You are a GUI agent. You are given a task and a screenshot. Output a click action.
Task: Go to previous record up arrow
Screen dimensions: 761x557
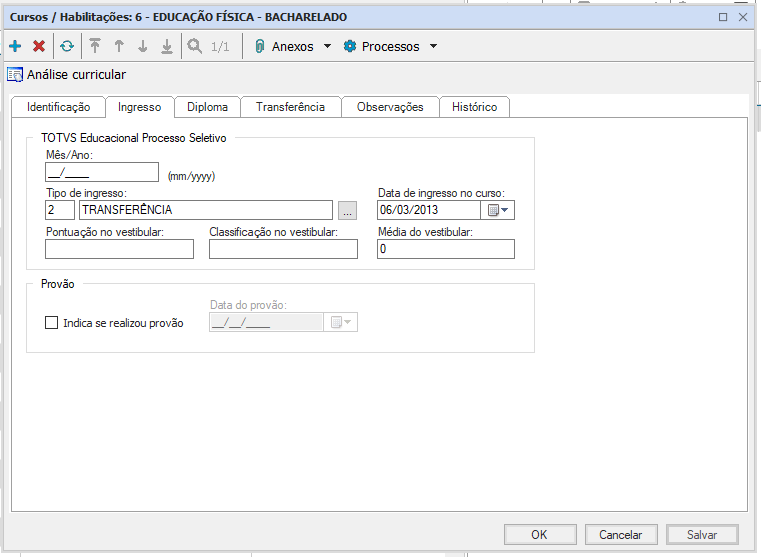click(119, 46)
